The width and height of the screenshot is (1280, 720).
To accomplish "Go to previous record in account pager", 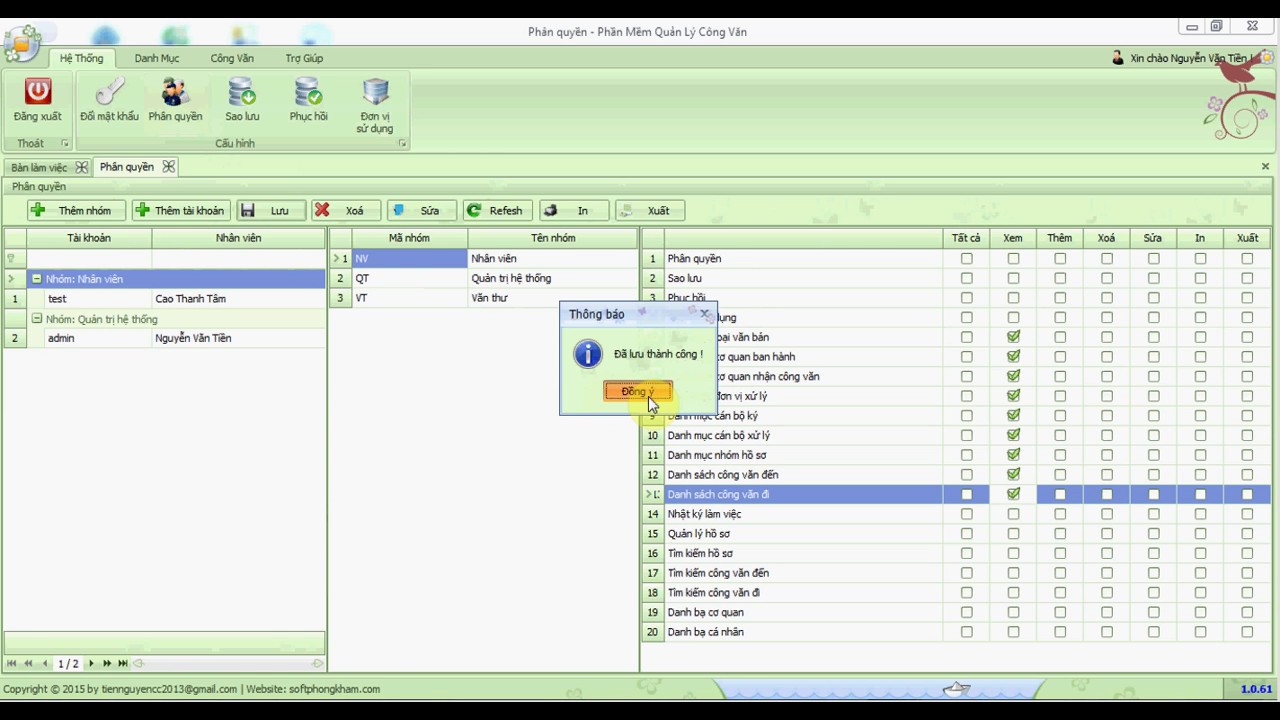I will point(44,663).
